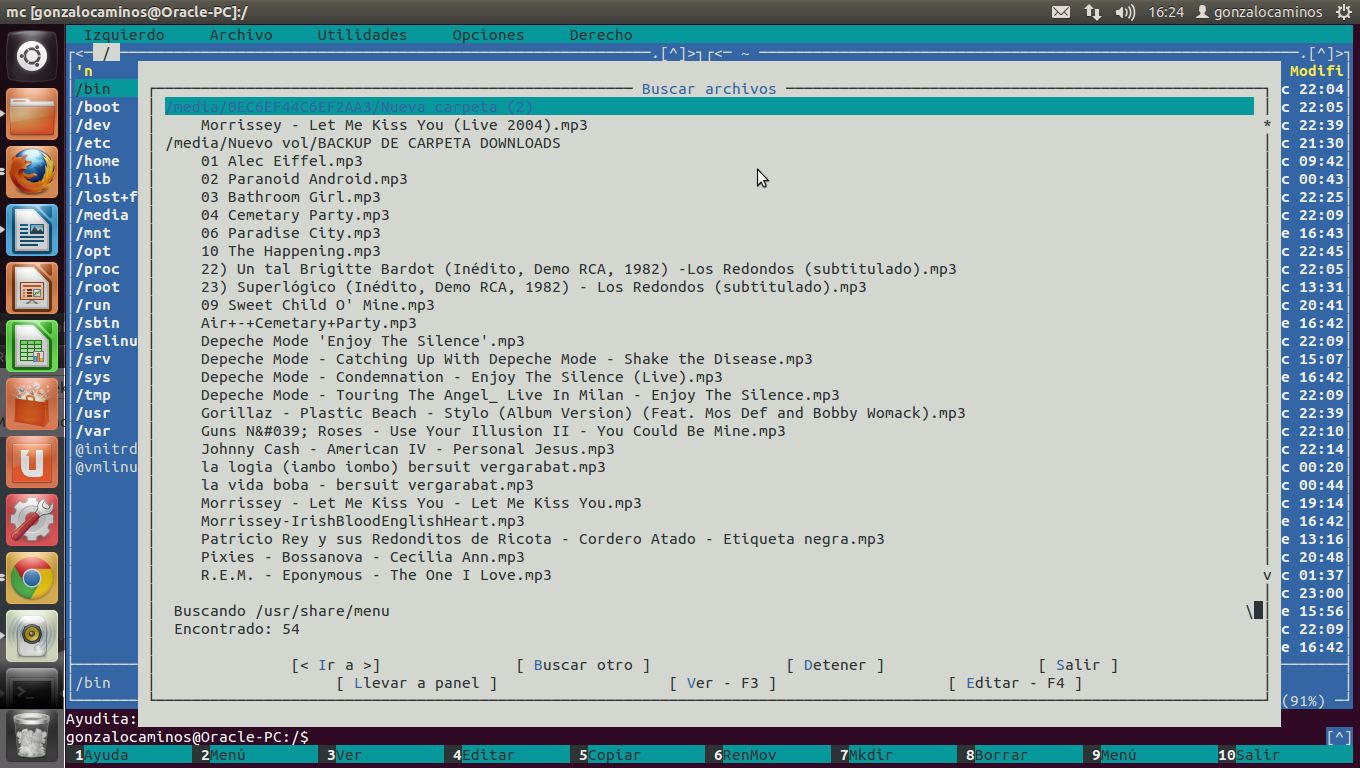
Task: Open the mail envelope indicator
Action: coord(1061,12)
